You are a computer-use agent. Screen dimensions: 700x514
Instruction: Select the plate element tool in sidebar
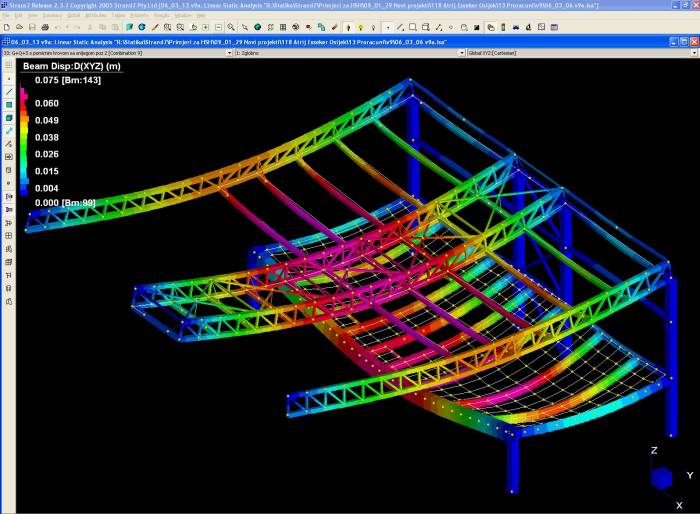[9, 104]
